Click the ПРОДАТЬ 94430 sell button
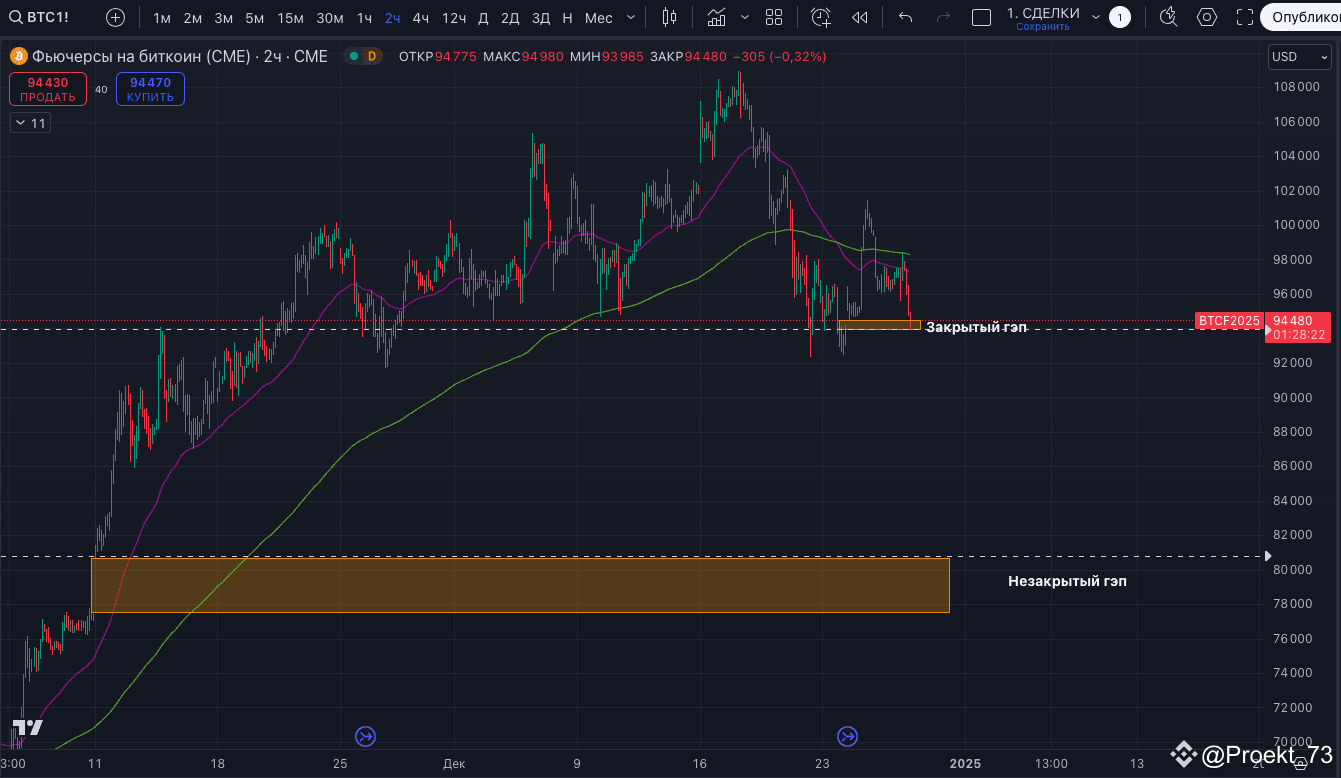 (47, 89)
